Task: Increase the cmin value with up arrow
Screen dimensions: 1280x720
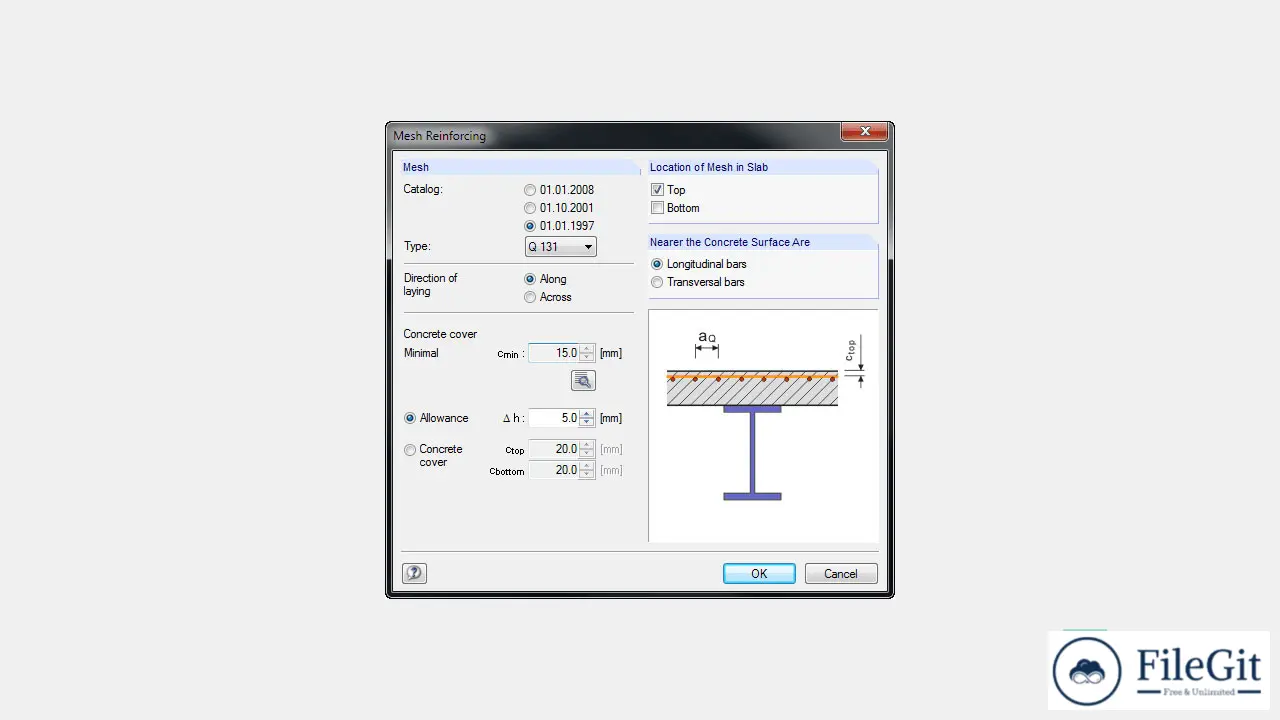Action: 587,349
